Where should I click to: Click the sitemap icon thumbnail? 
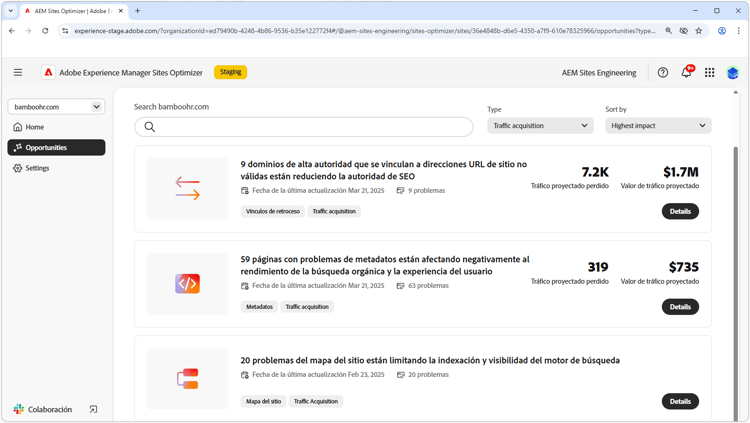point(188,378)
